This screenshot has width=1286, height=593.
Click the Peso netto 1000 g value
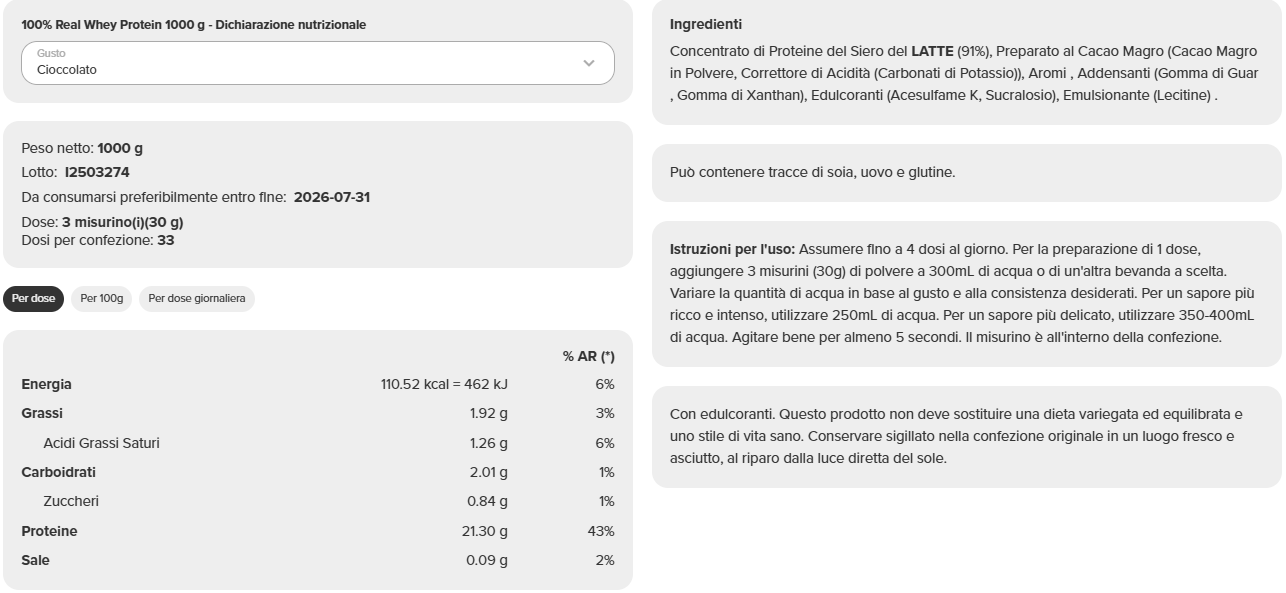click(118, 145)
